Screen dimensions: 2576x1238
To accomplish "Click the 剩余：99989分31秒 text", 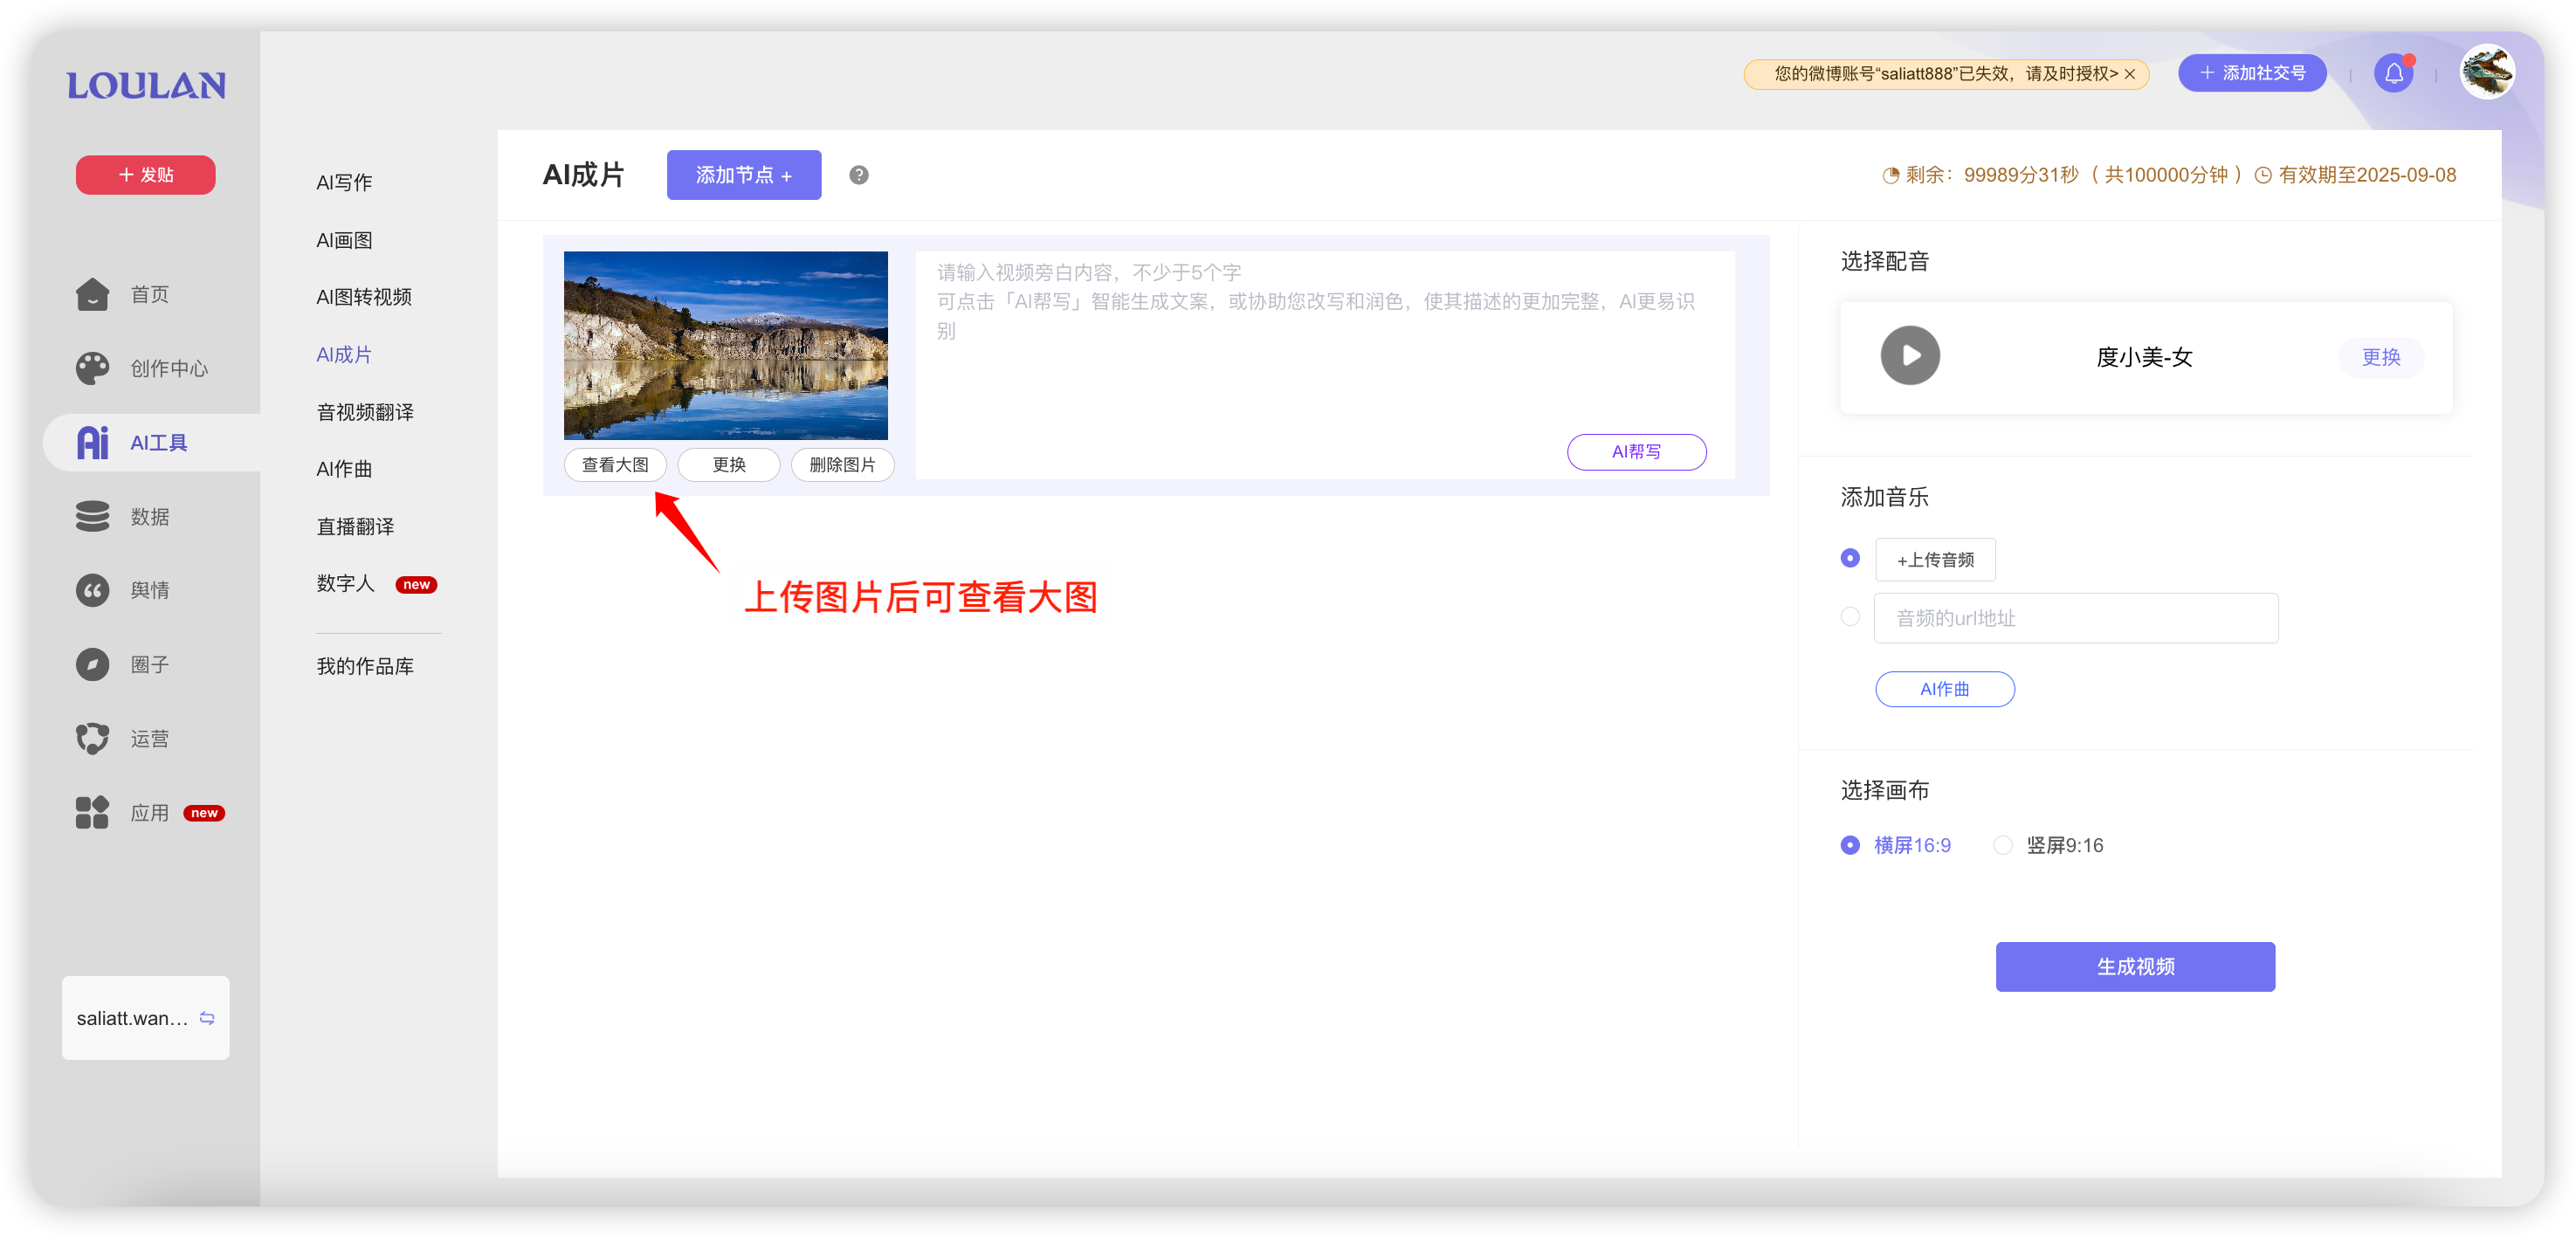I will pyautogui.click(x=1992, y=175).
